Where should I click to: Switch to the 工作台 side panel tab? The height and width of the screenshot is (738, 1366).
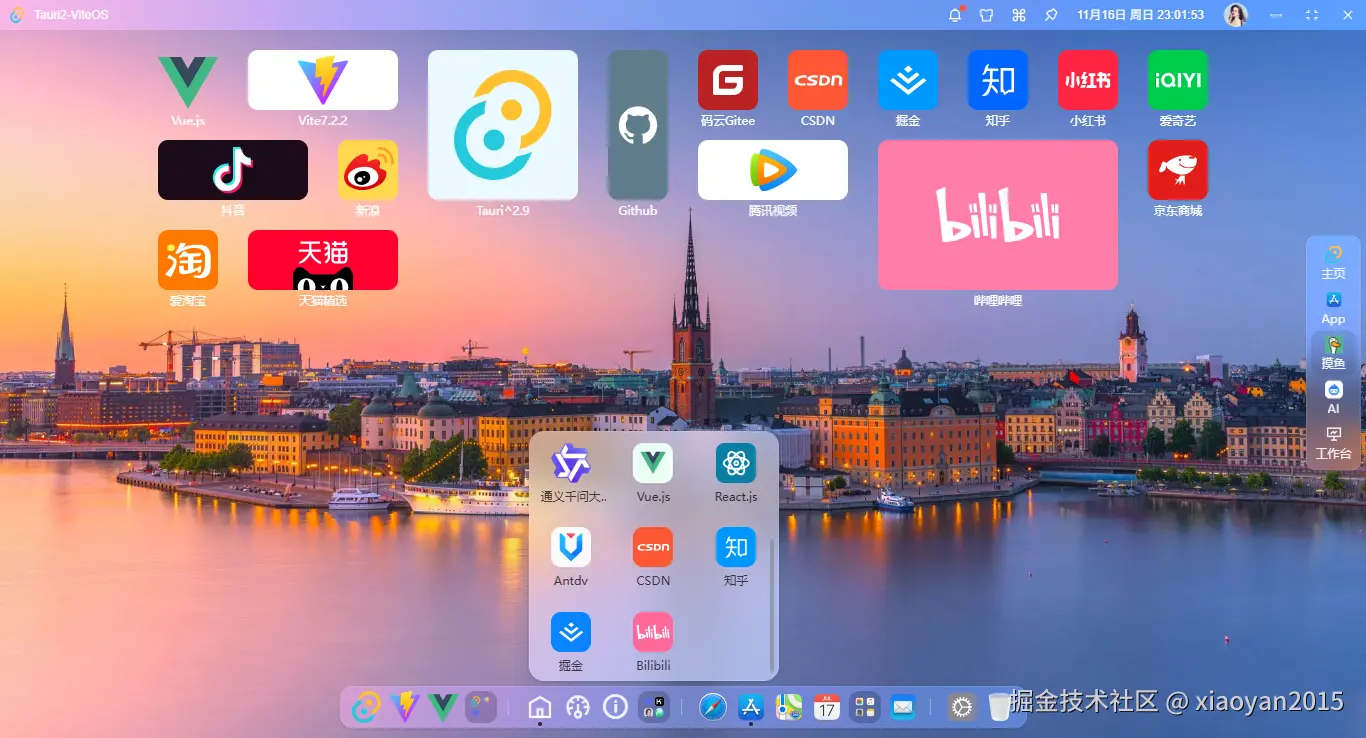1333,443
